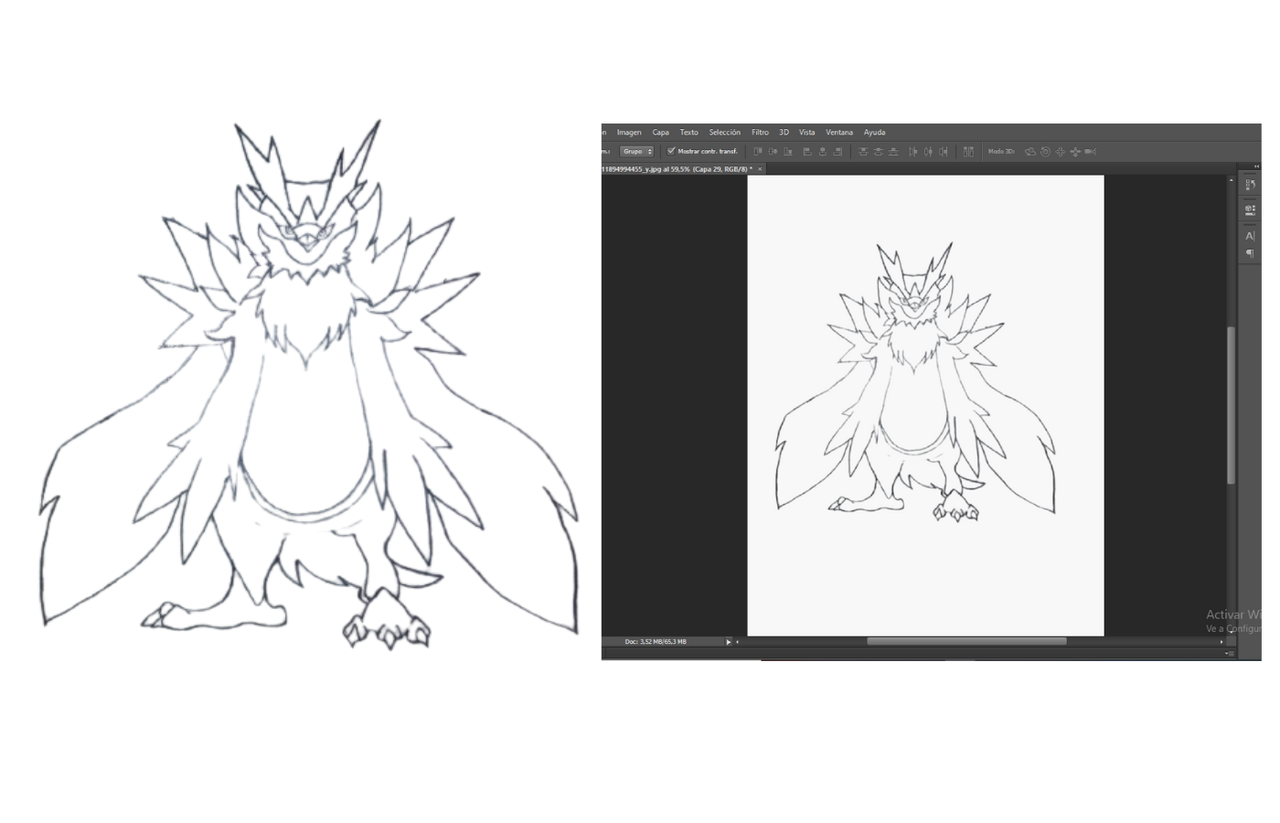The width and height of the screenshot is (1280, 823).
Task: Click the Doc: 3,52 MB/65,3 MB status text
Action: [x=656, y=641]
